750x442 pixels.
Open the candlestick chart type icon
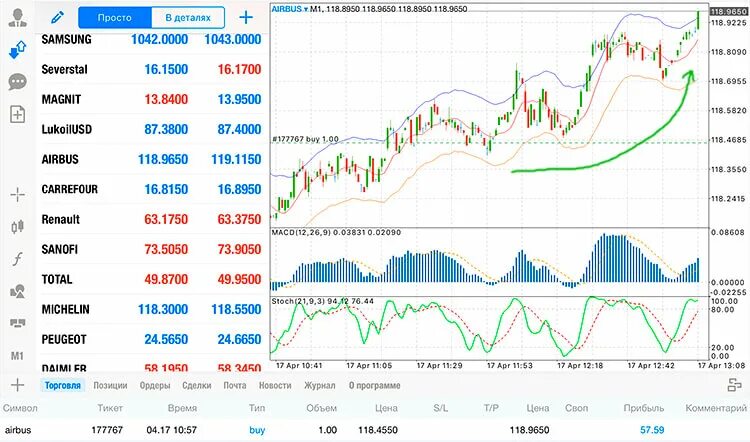click(x=18, y=227)
